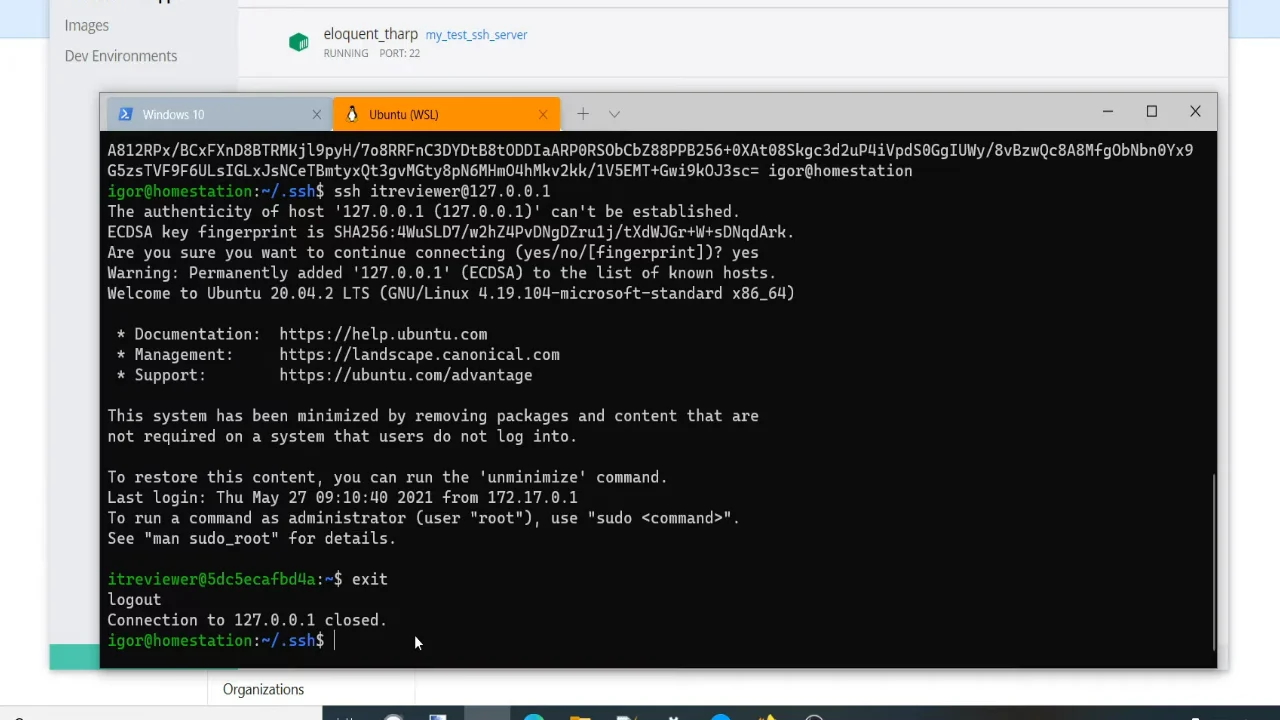The image size is (1280, 720).
Task: Open Images in Docker Desktop sidebar
Action: click(87, 25)
